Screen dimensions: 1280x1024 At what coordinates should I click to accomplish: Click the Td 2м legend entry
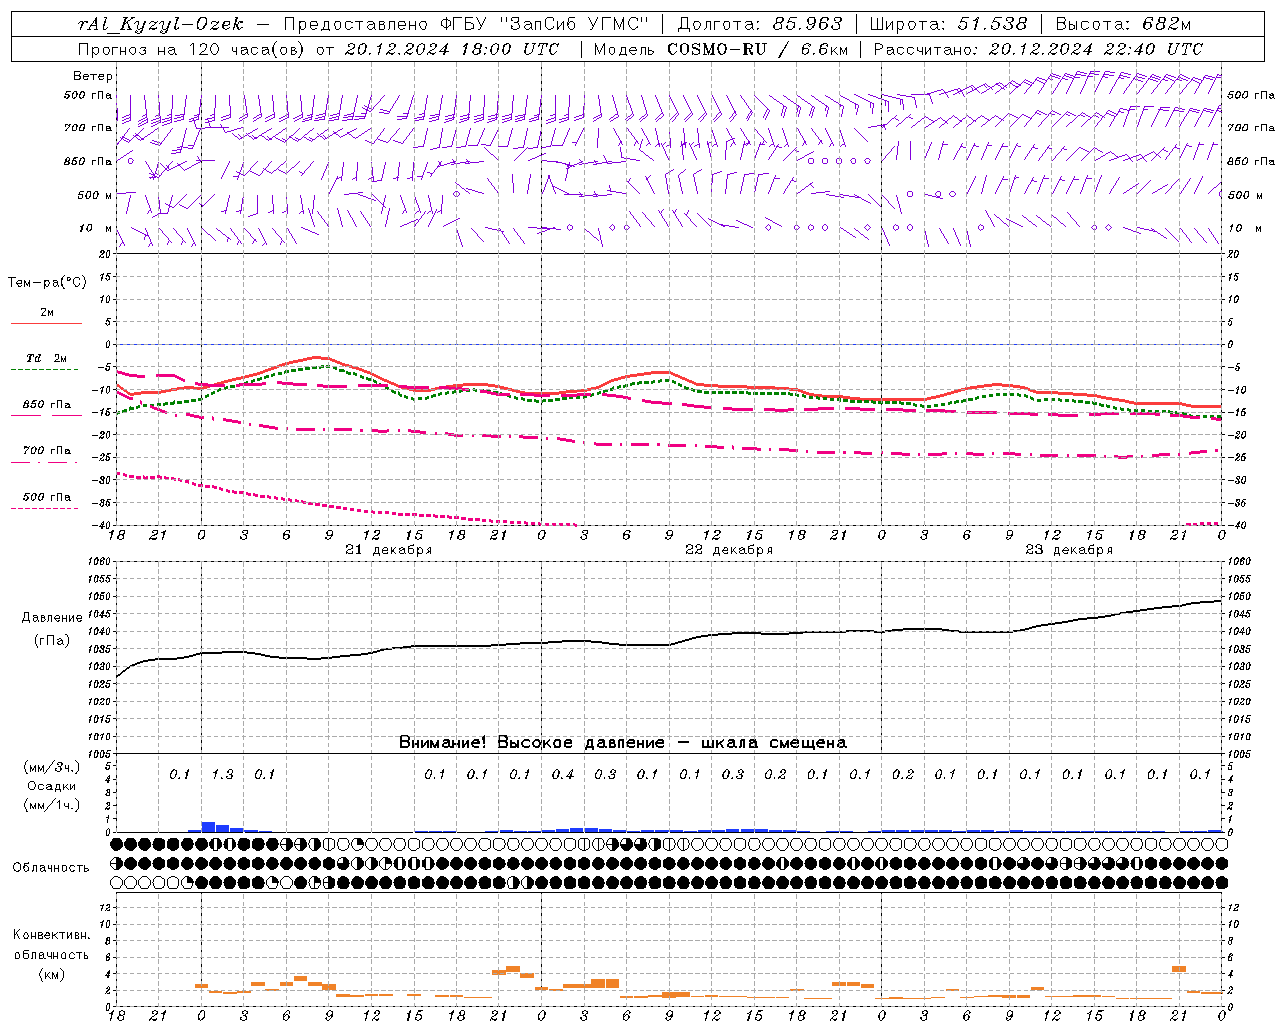pos(46,358)
